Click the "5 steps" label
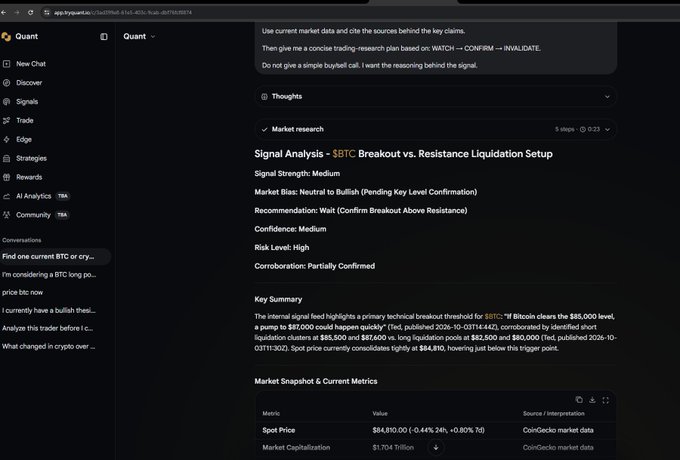680x460 pixels. click(x=564, y=129)
